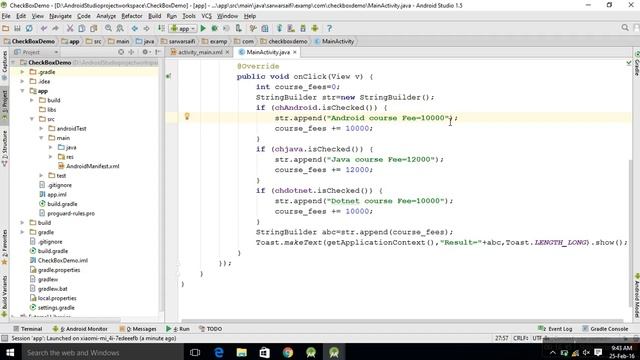Collapse the src folder arrow

32,119
